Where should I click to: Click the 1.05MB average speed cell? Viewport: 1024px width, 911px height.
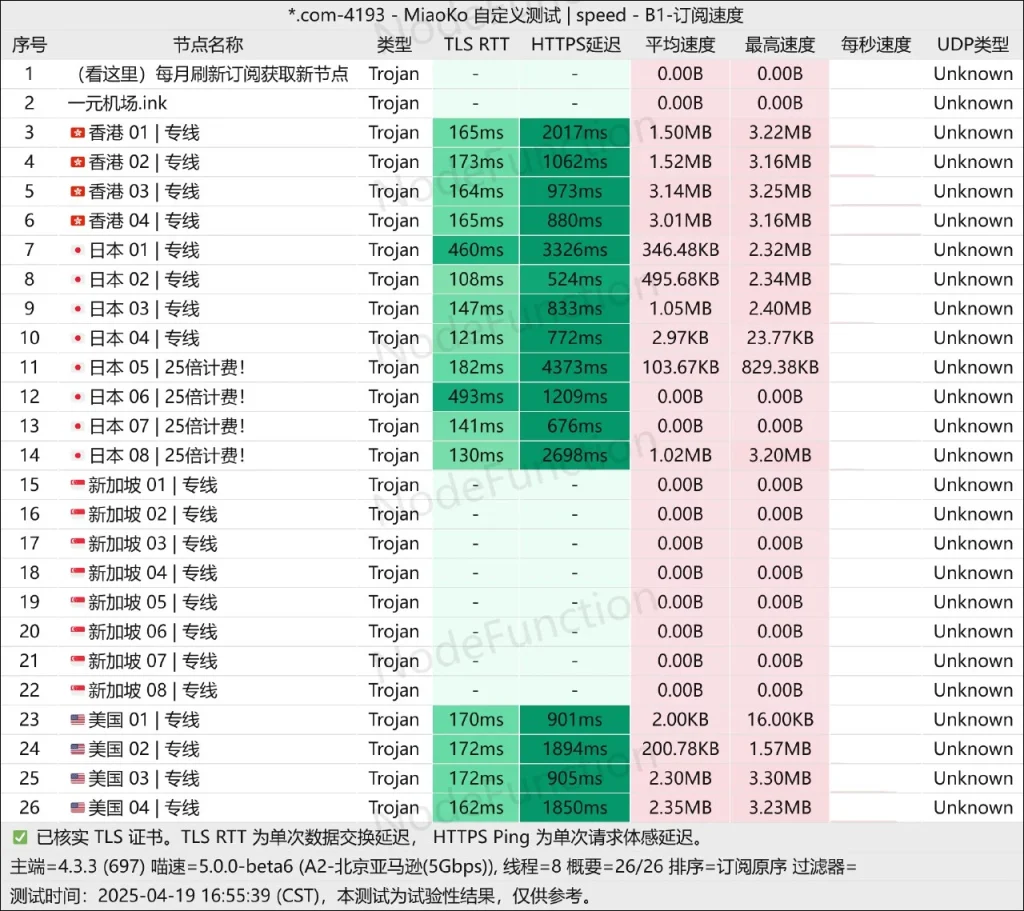(x=680, y=309)
